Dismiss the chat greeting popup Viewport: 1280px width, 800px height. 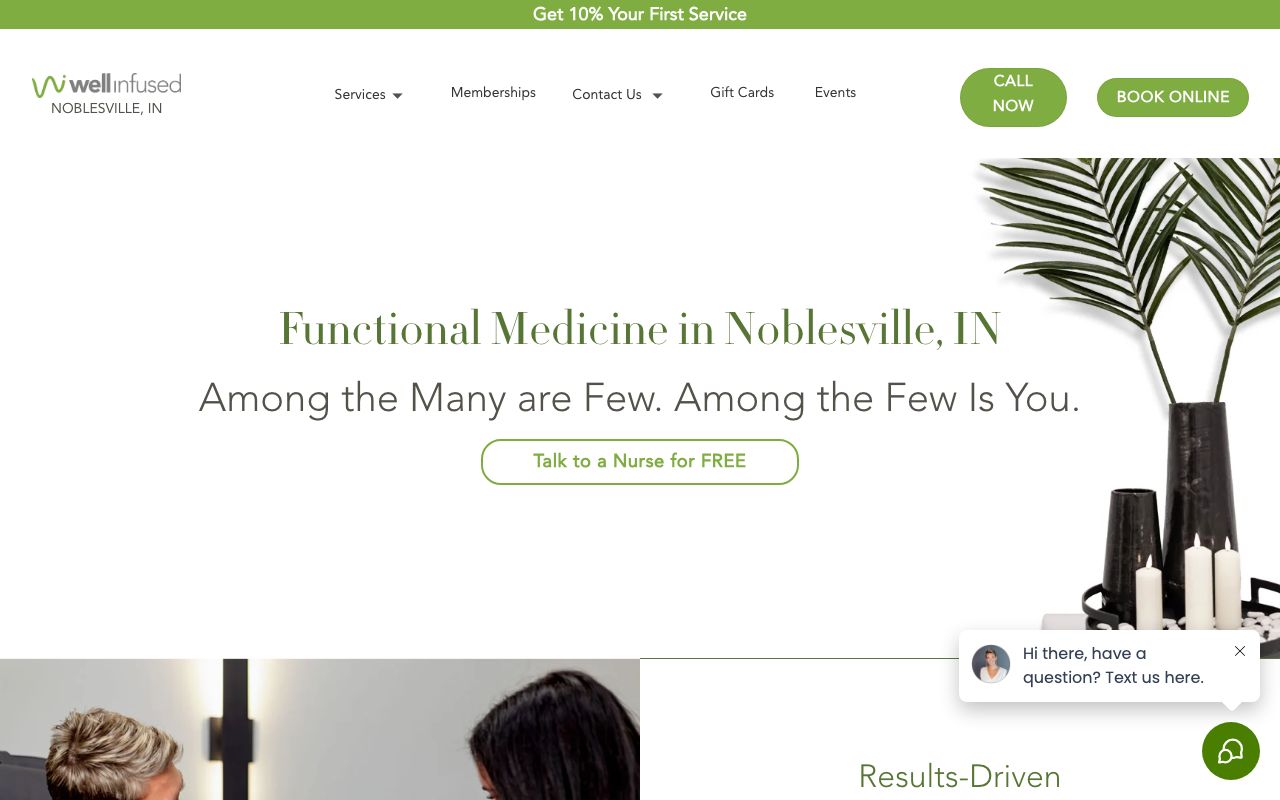click(1240, 651)
